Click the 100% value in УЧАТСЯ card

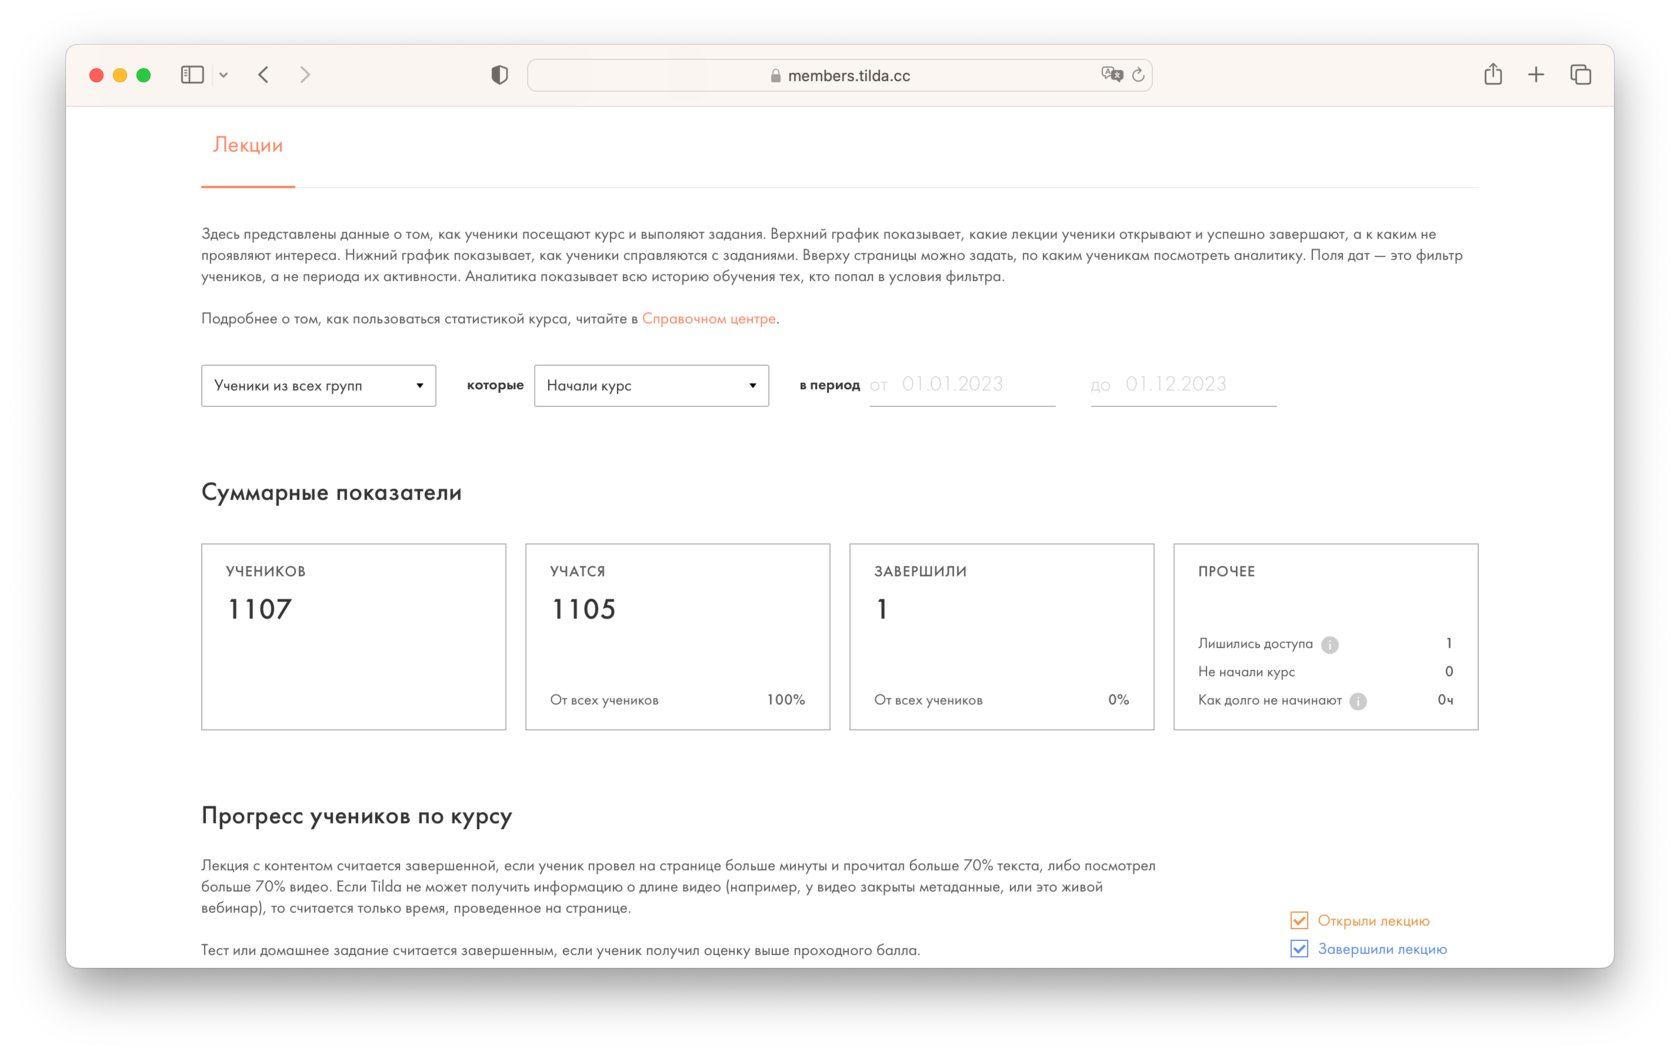pyautogui.click(x=786, y=700)
